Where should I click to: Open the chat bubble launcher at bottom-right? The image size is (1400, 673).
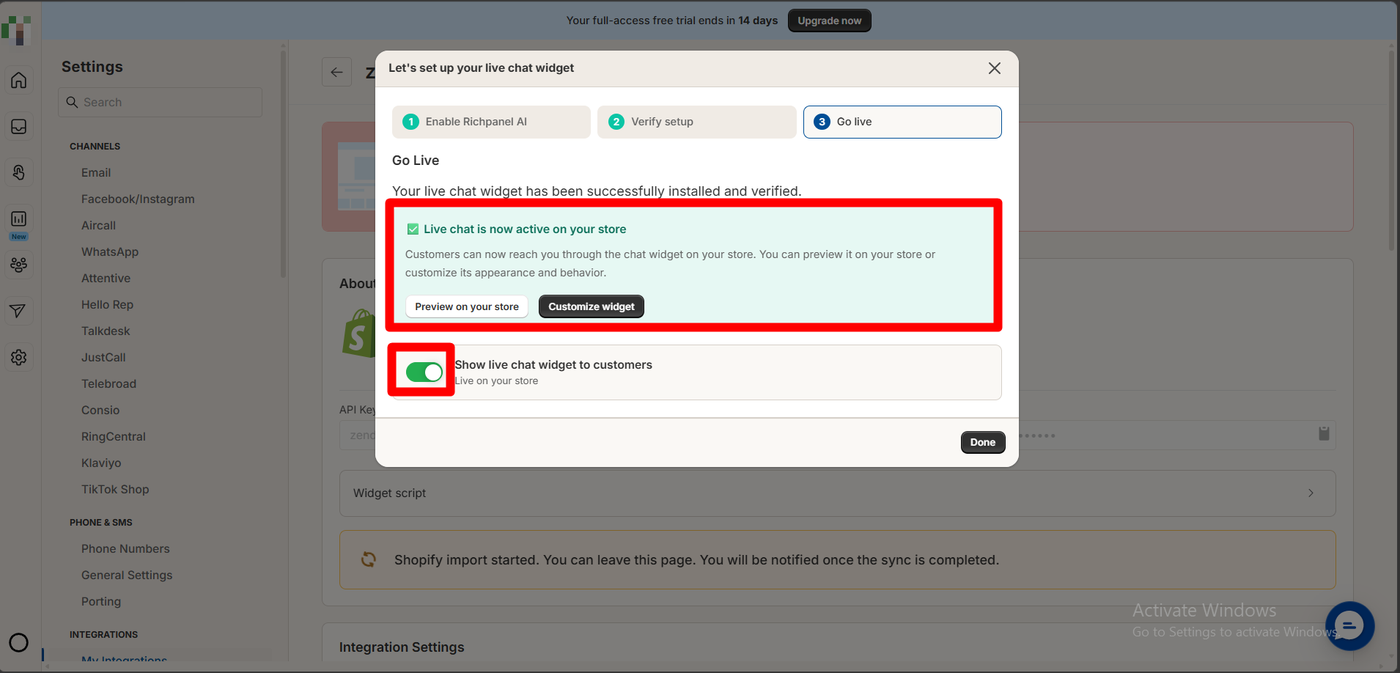click(1349, 626)
